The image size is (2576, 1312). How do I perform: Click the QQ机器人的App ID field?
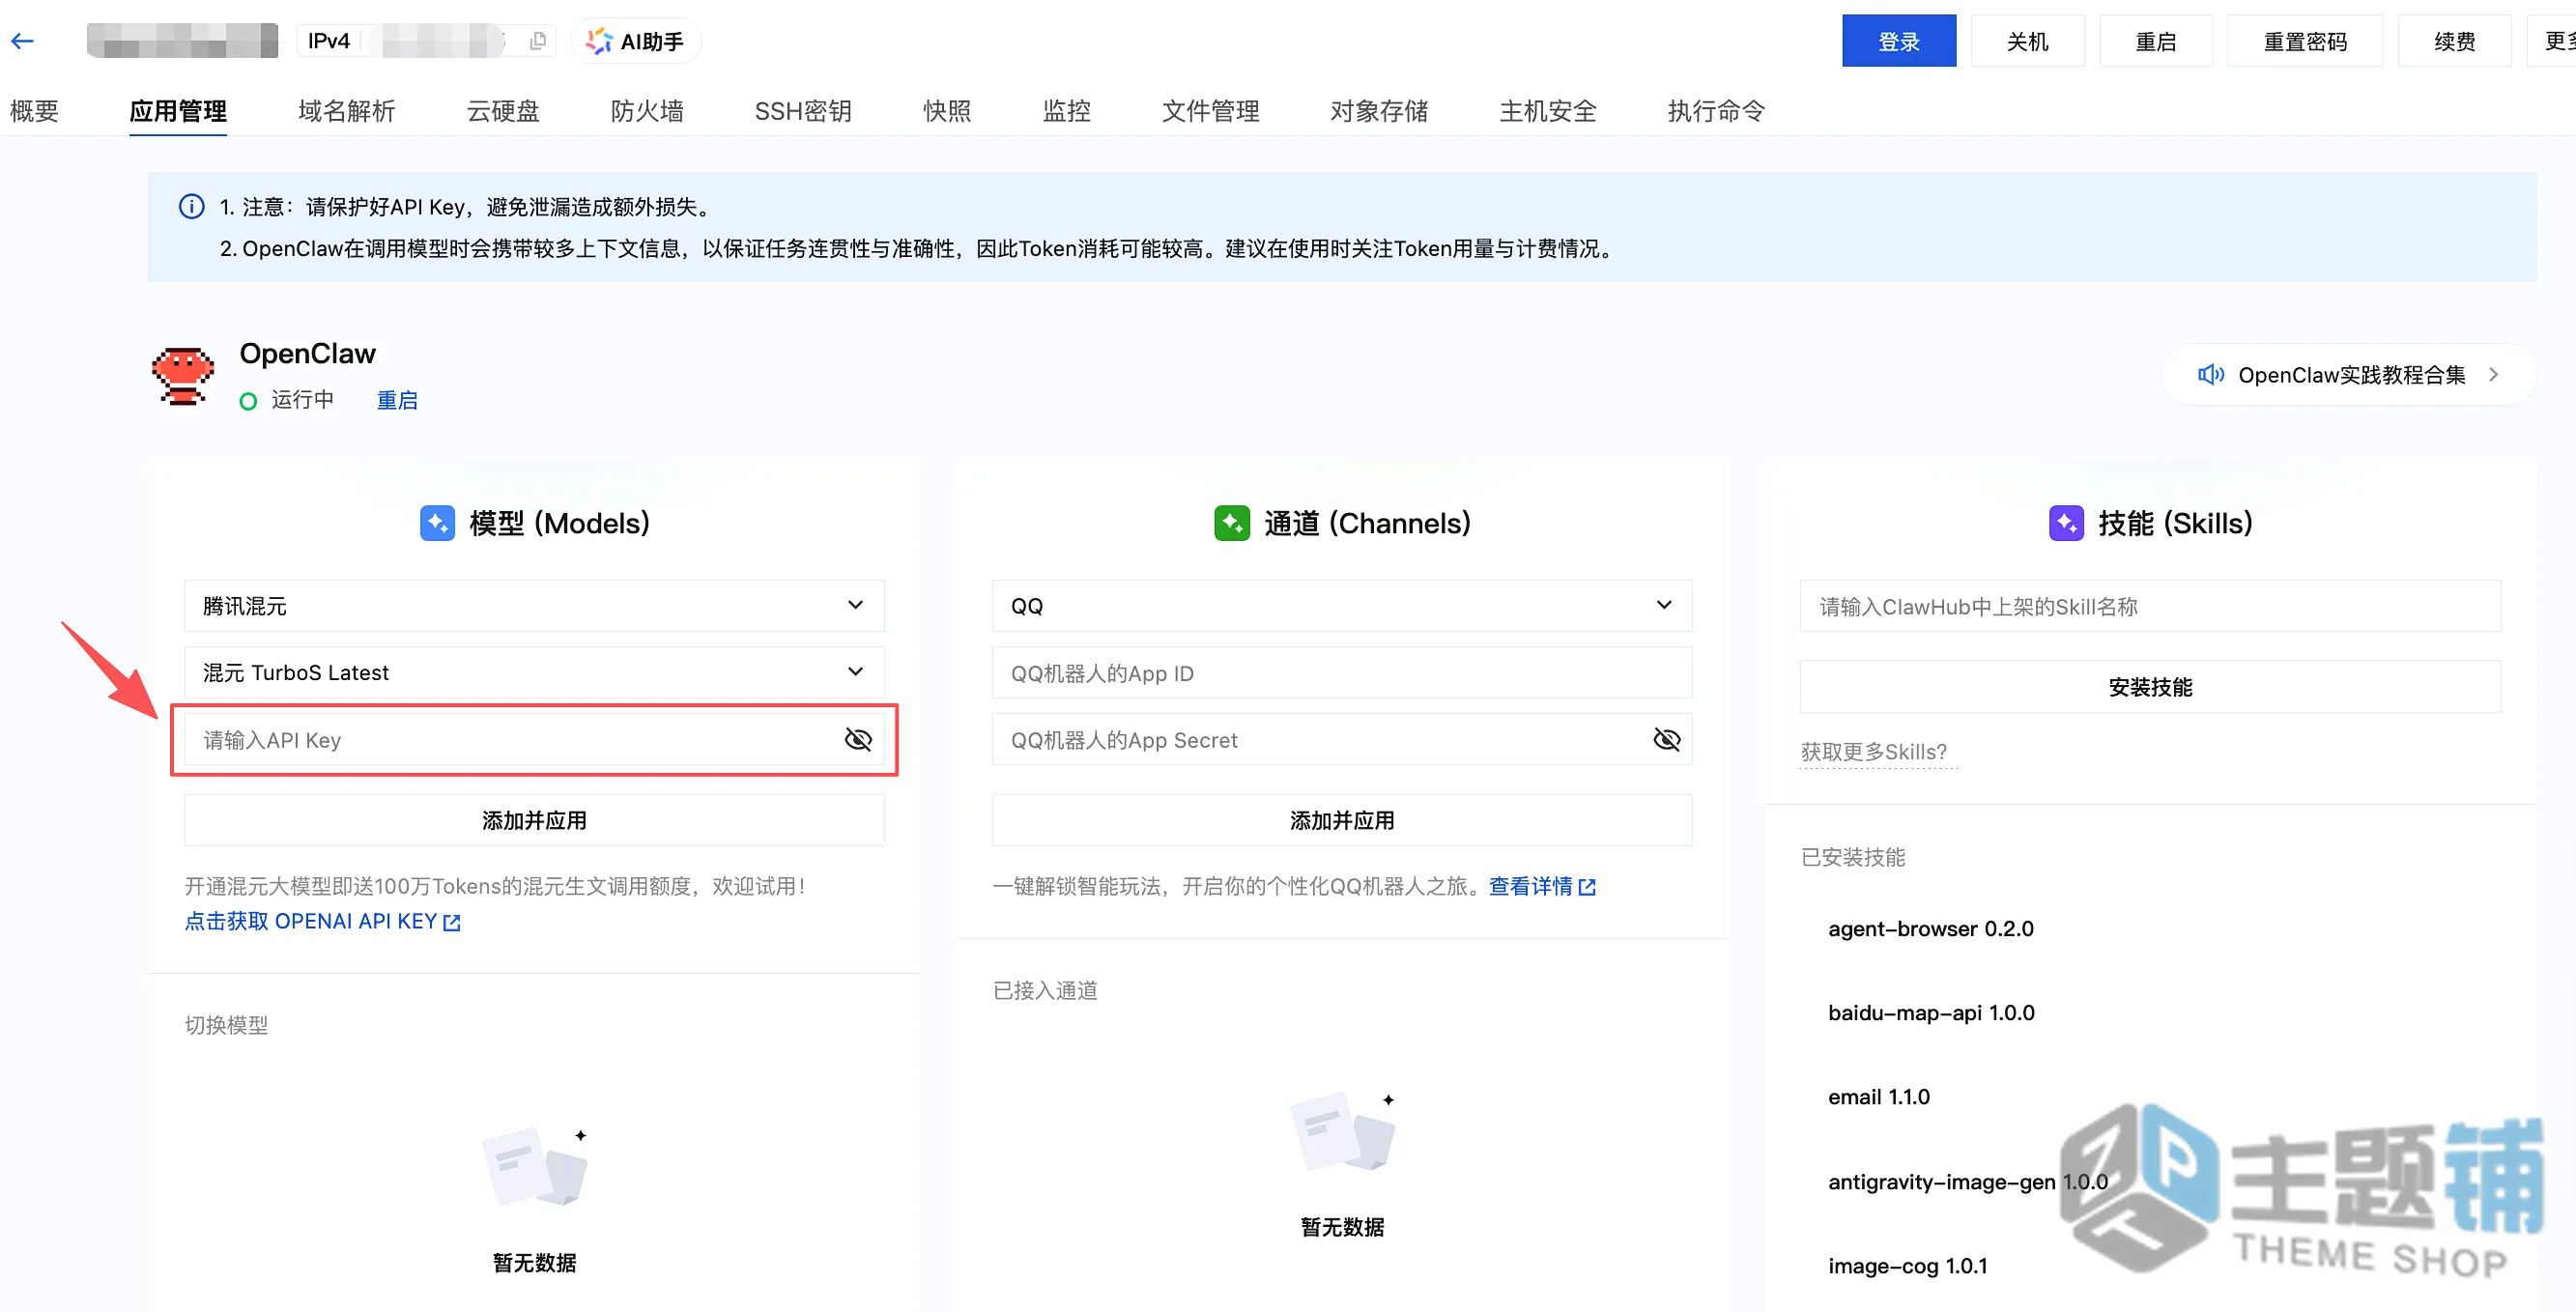pyautogui.click(x=1341, y=673)
